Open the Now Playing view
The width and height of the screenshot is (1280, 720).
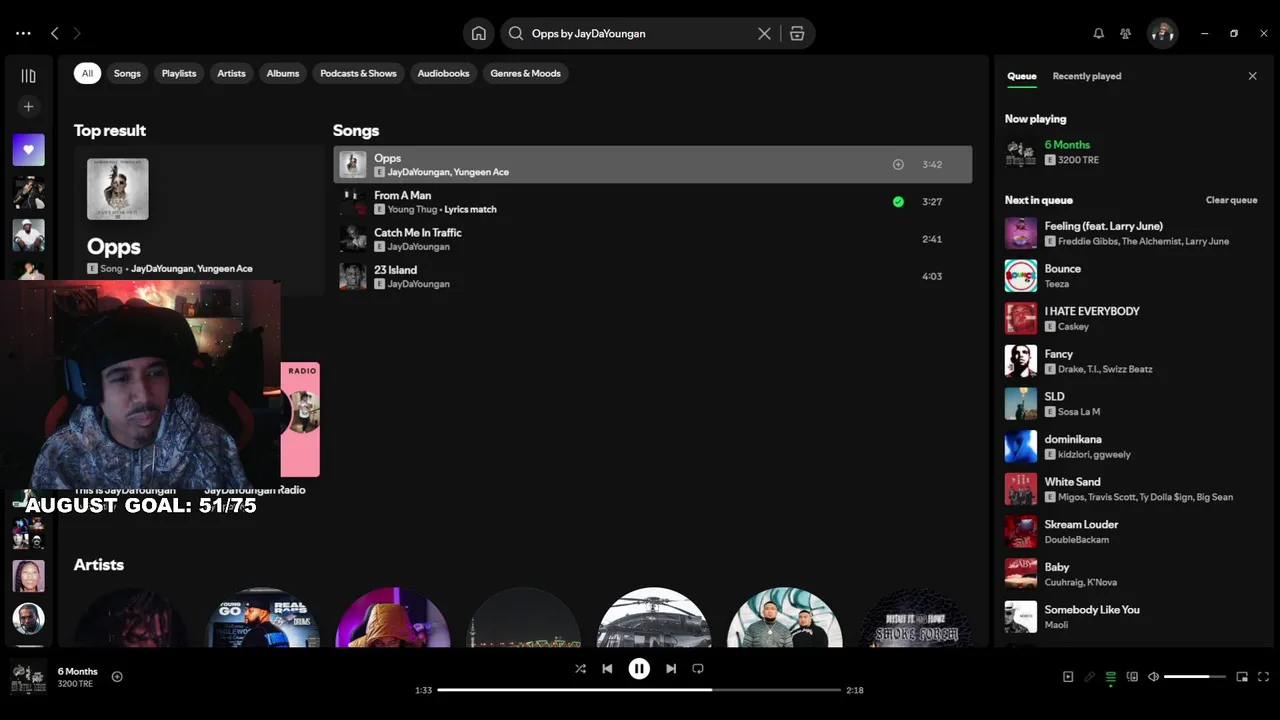(1068, 677)
